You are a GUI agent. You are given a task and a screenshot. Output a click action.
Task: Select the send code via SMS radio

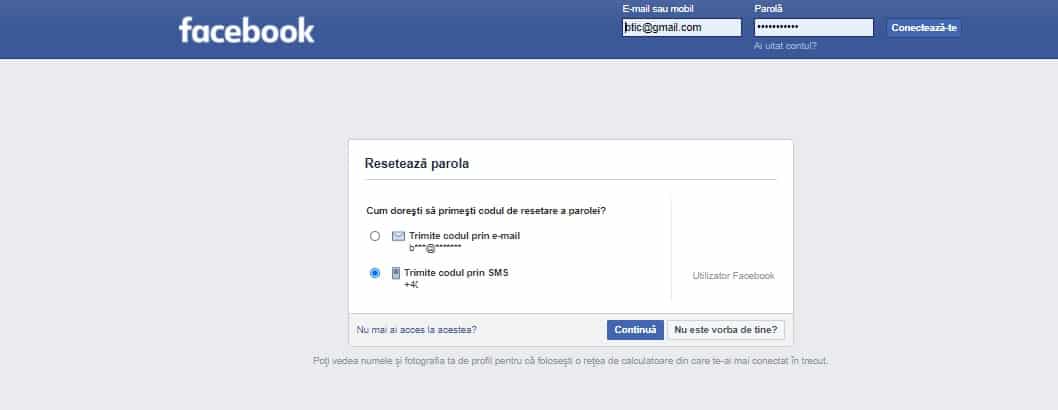point(374,273)
